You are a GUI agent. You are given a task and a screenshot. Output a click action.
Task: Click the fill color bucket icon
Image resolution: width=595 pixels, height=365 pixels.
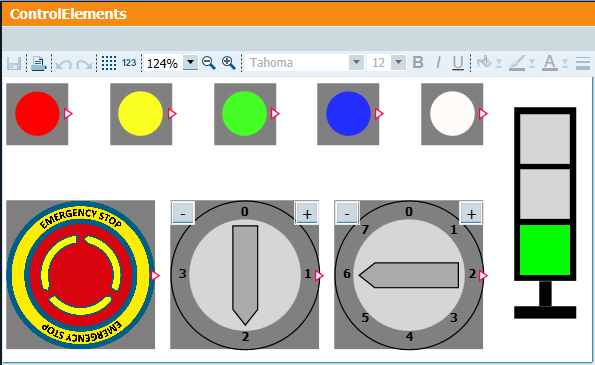[484, 62]
